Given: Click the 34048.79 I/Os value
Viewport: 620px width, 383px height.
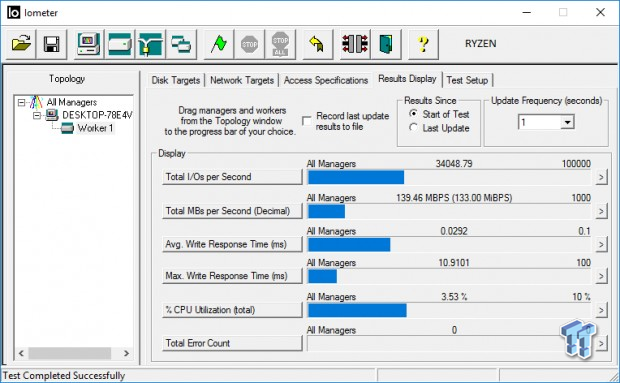Looking at the screenshot, I should pyautogui.click(x=454, y=164).
